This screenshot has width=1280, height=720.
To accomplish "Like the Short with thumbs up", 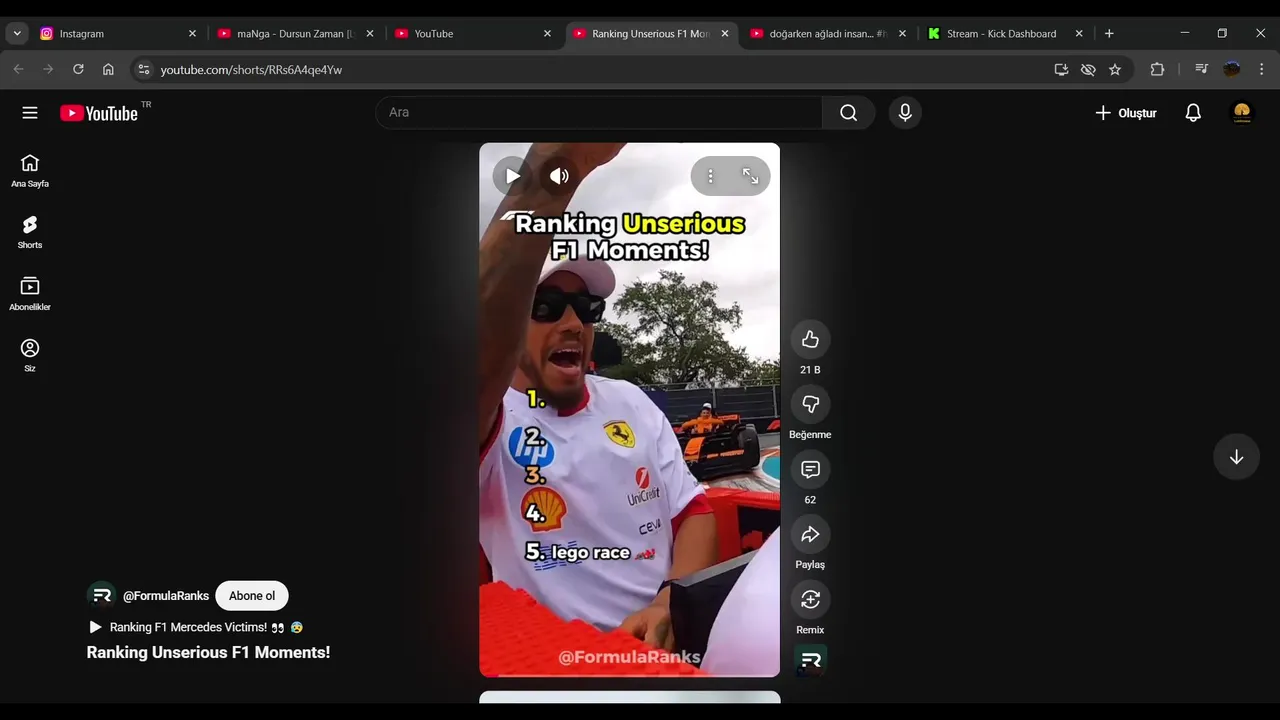I will [810, 340].
